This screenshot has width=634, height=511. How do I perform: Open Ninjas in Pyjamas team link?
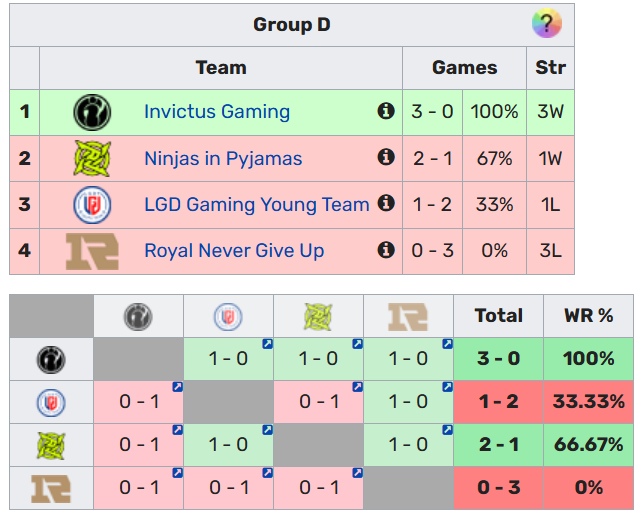pos(223,158)
